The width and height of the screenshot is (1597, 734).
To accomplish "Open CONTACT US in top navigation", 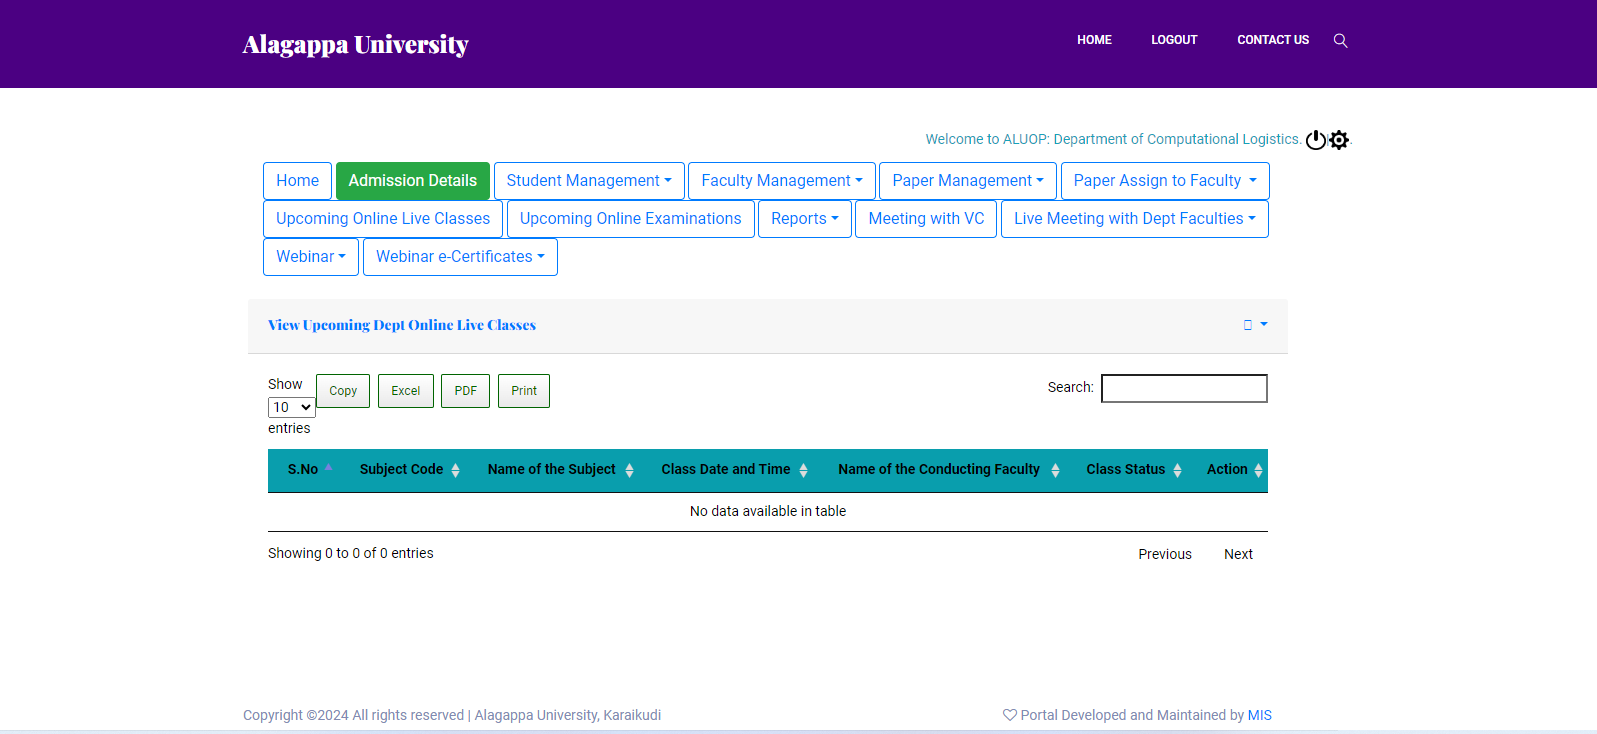I will [x=1273, y=40].
